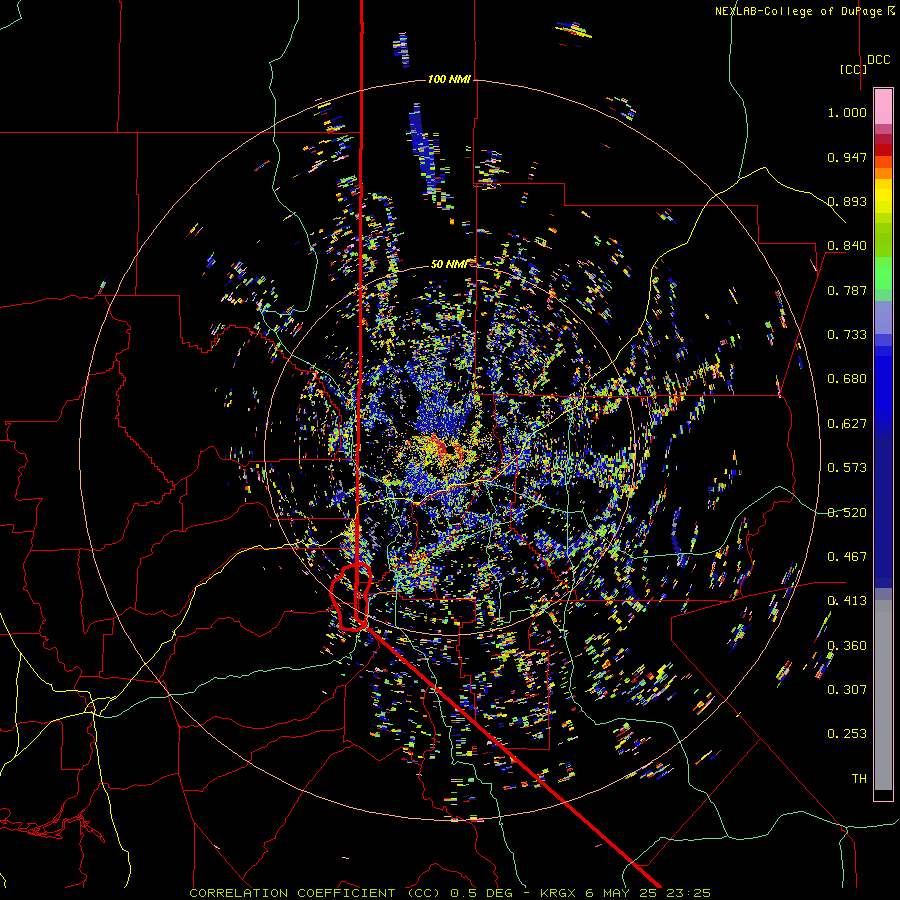900x900 pixels.
Task: Click the DCC label above the color scale
Action: (878, 60)
